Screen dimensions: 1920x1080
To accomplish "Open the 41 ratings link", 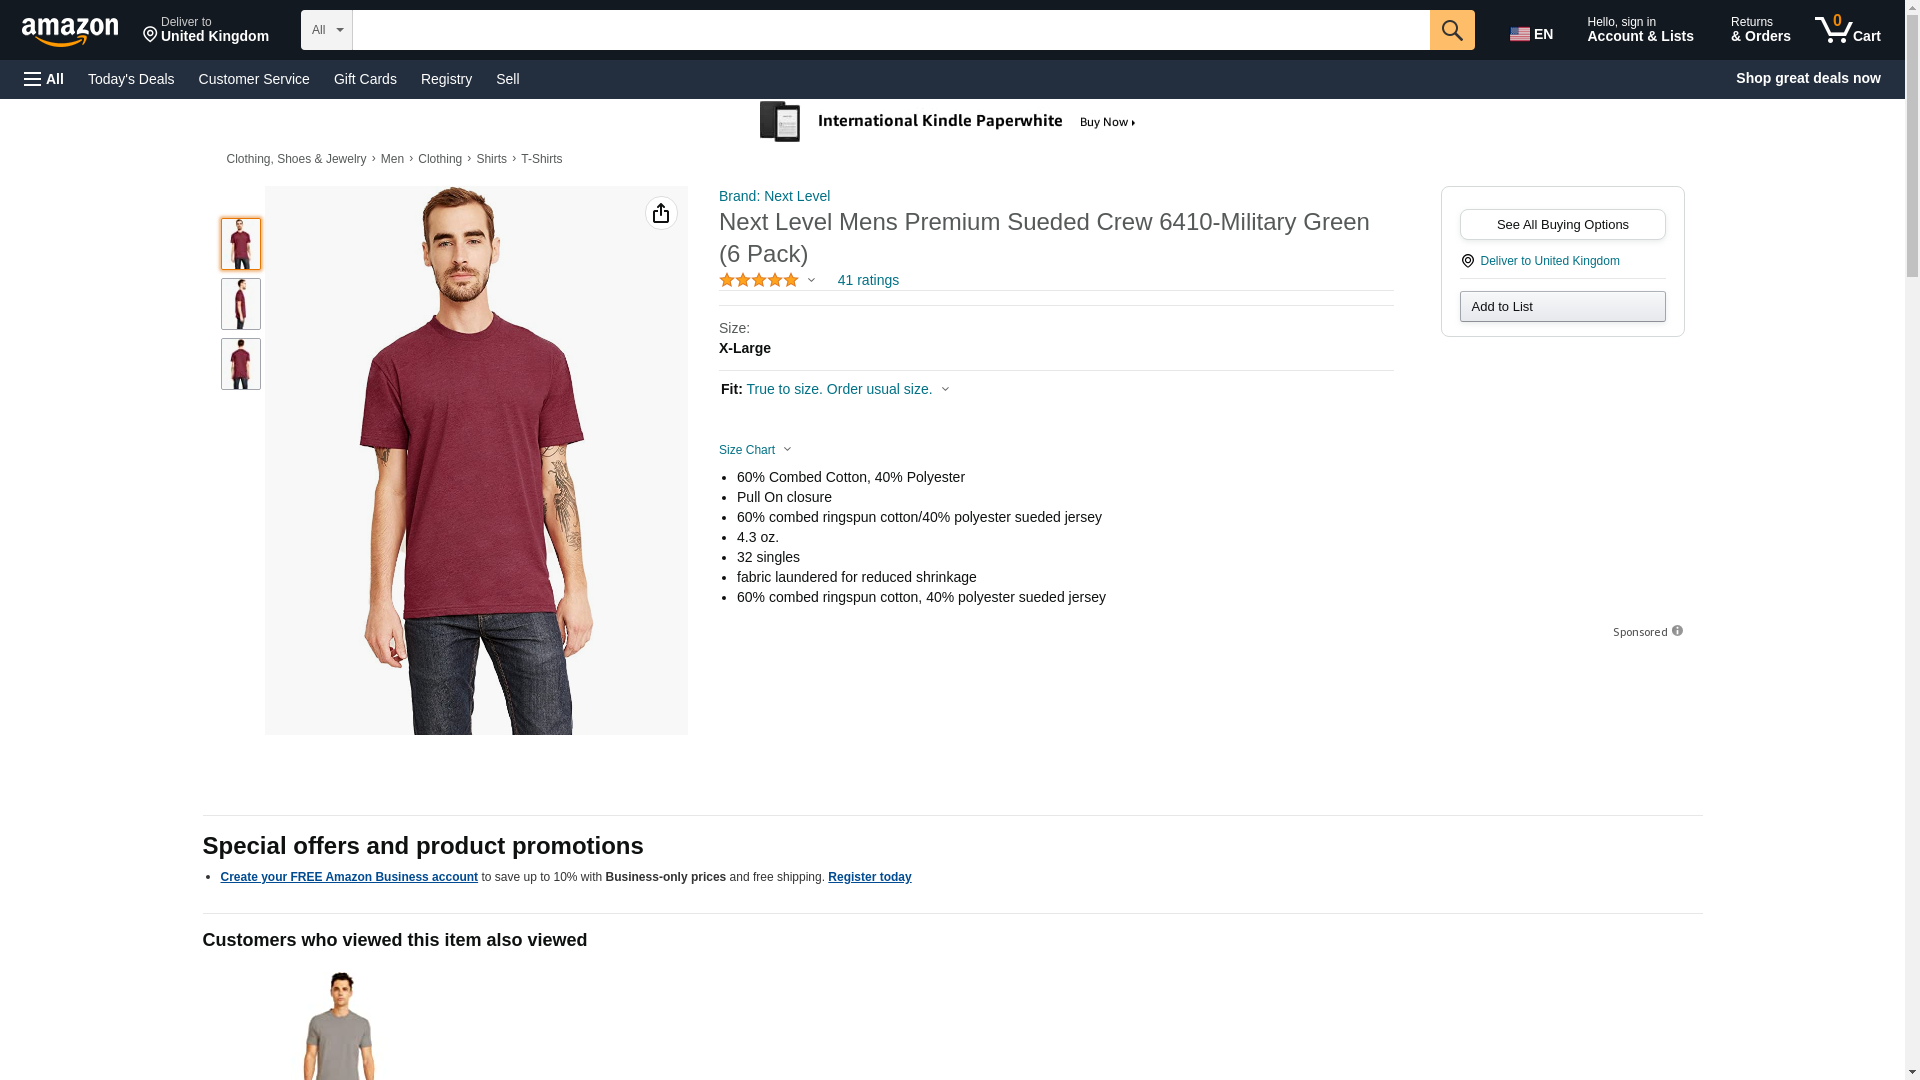I will tap(868, 280).
